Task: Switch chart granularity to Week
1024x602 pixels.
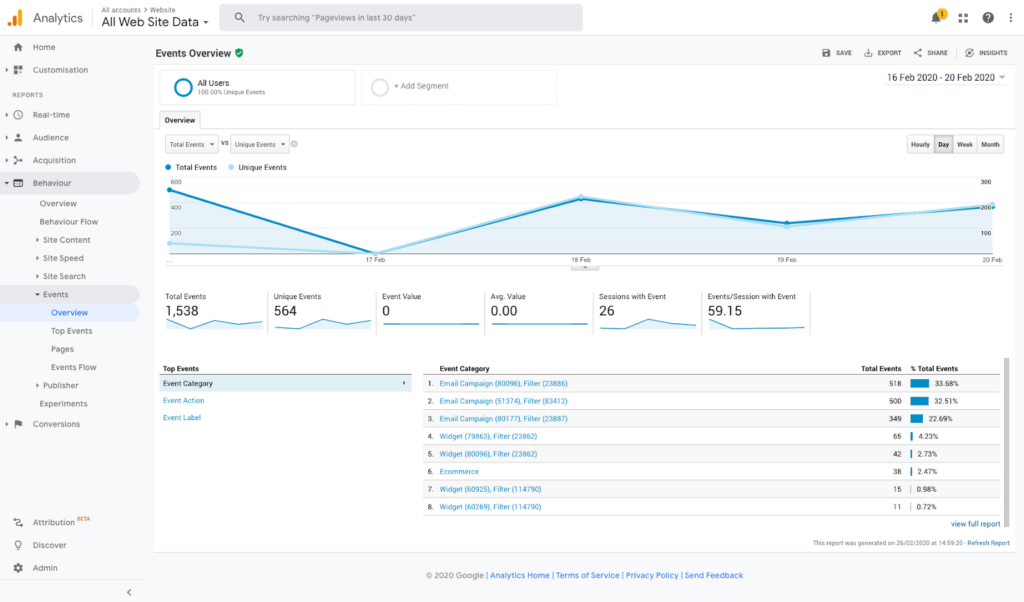Action: pos(965,144)
